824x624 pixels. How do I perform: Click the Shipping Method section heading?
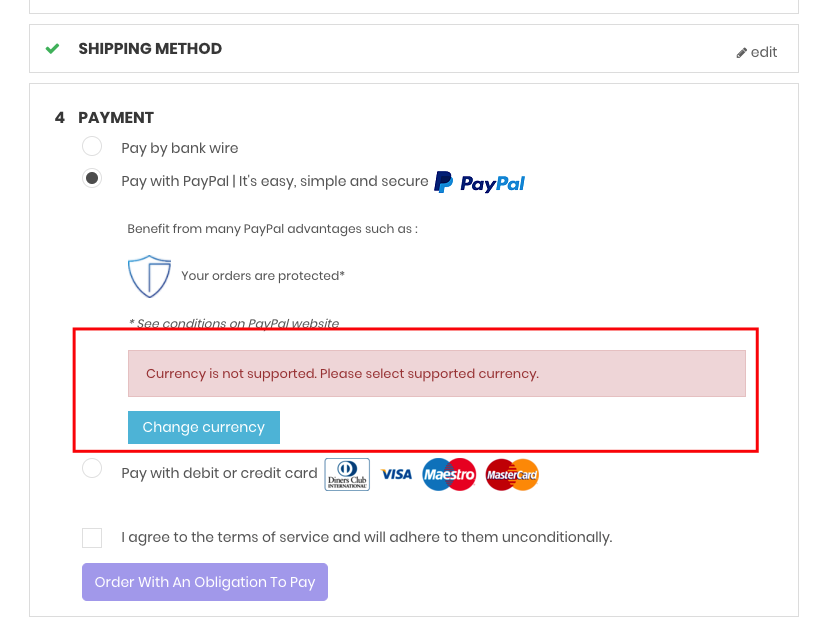click(150, 48)
